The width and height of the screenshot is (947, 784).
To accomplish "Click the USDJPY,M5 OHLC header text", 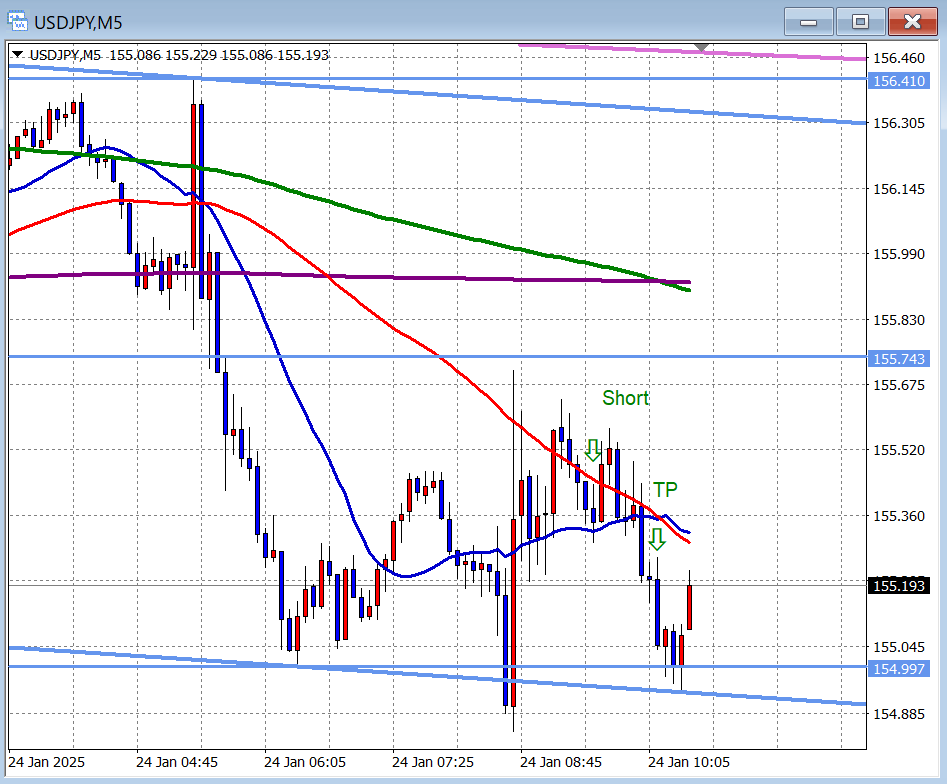I will pos(178,55).
